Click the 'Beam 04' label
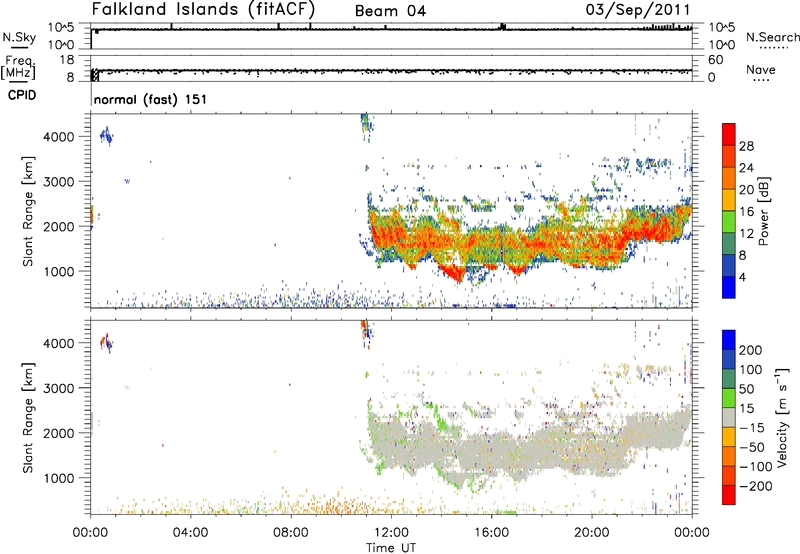 tap(390, 11)
